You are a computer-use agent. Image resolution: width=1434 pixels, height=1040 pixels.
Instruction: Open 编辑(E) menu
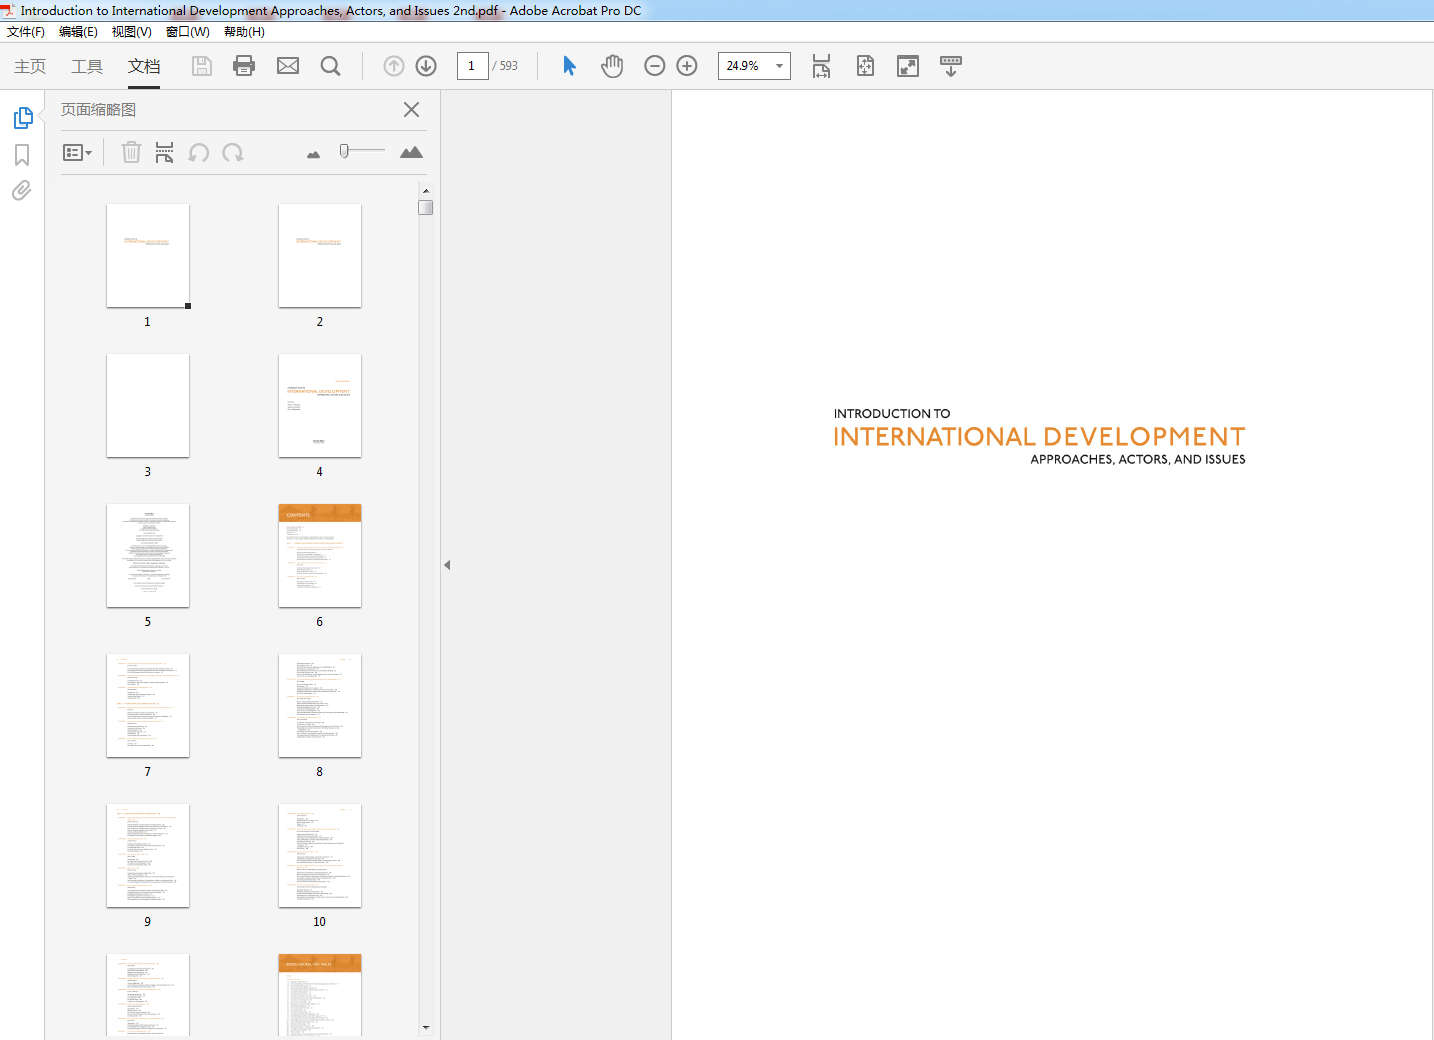pyautogui.click(x=78, y=32)
